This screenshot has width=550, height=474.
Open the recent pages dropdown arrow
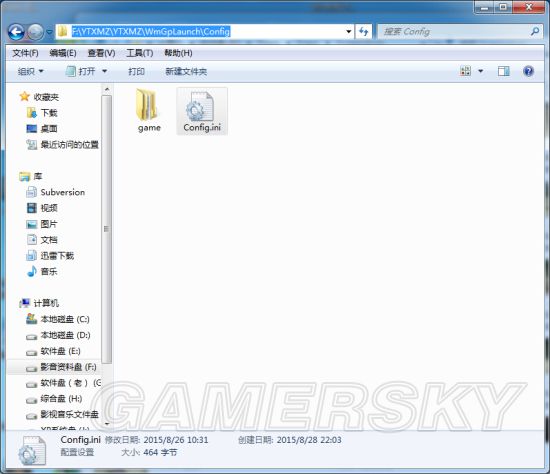click(x=49, y=32)
